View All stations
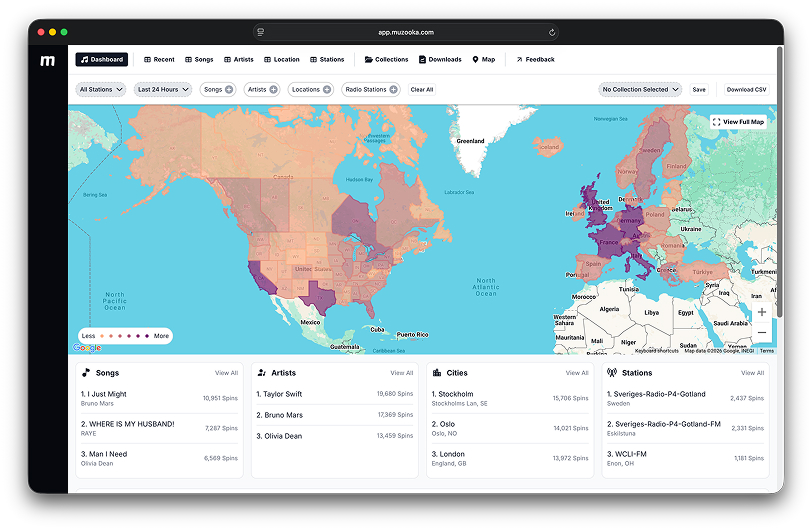The height and width of the screenshot is (531, 812). pyautogui.click(x=752, y=373)
